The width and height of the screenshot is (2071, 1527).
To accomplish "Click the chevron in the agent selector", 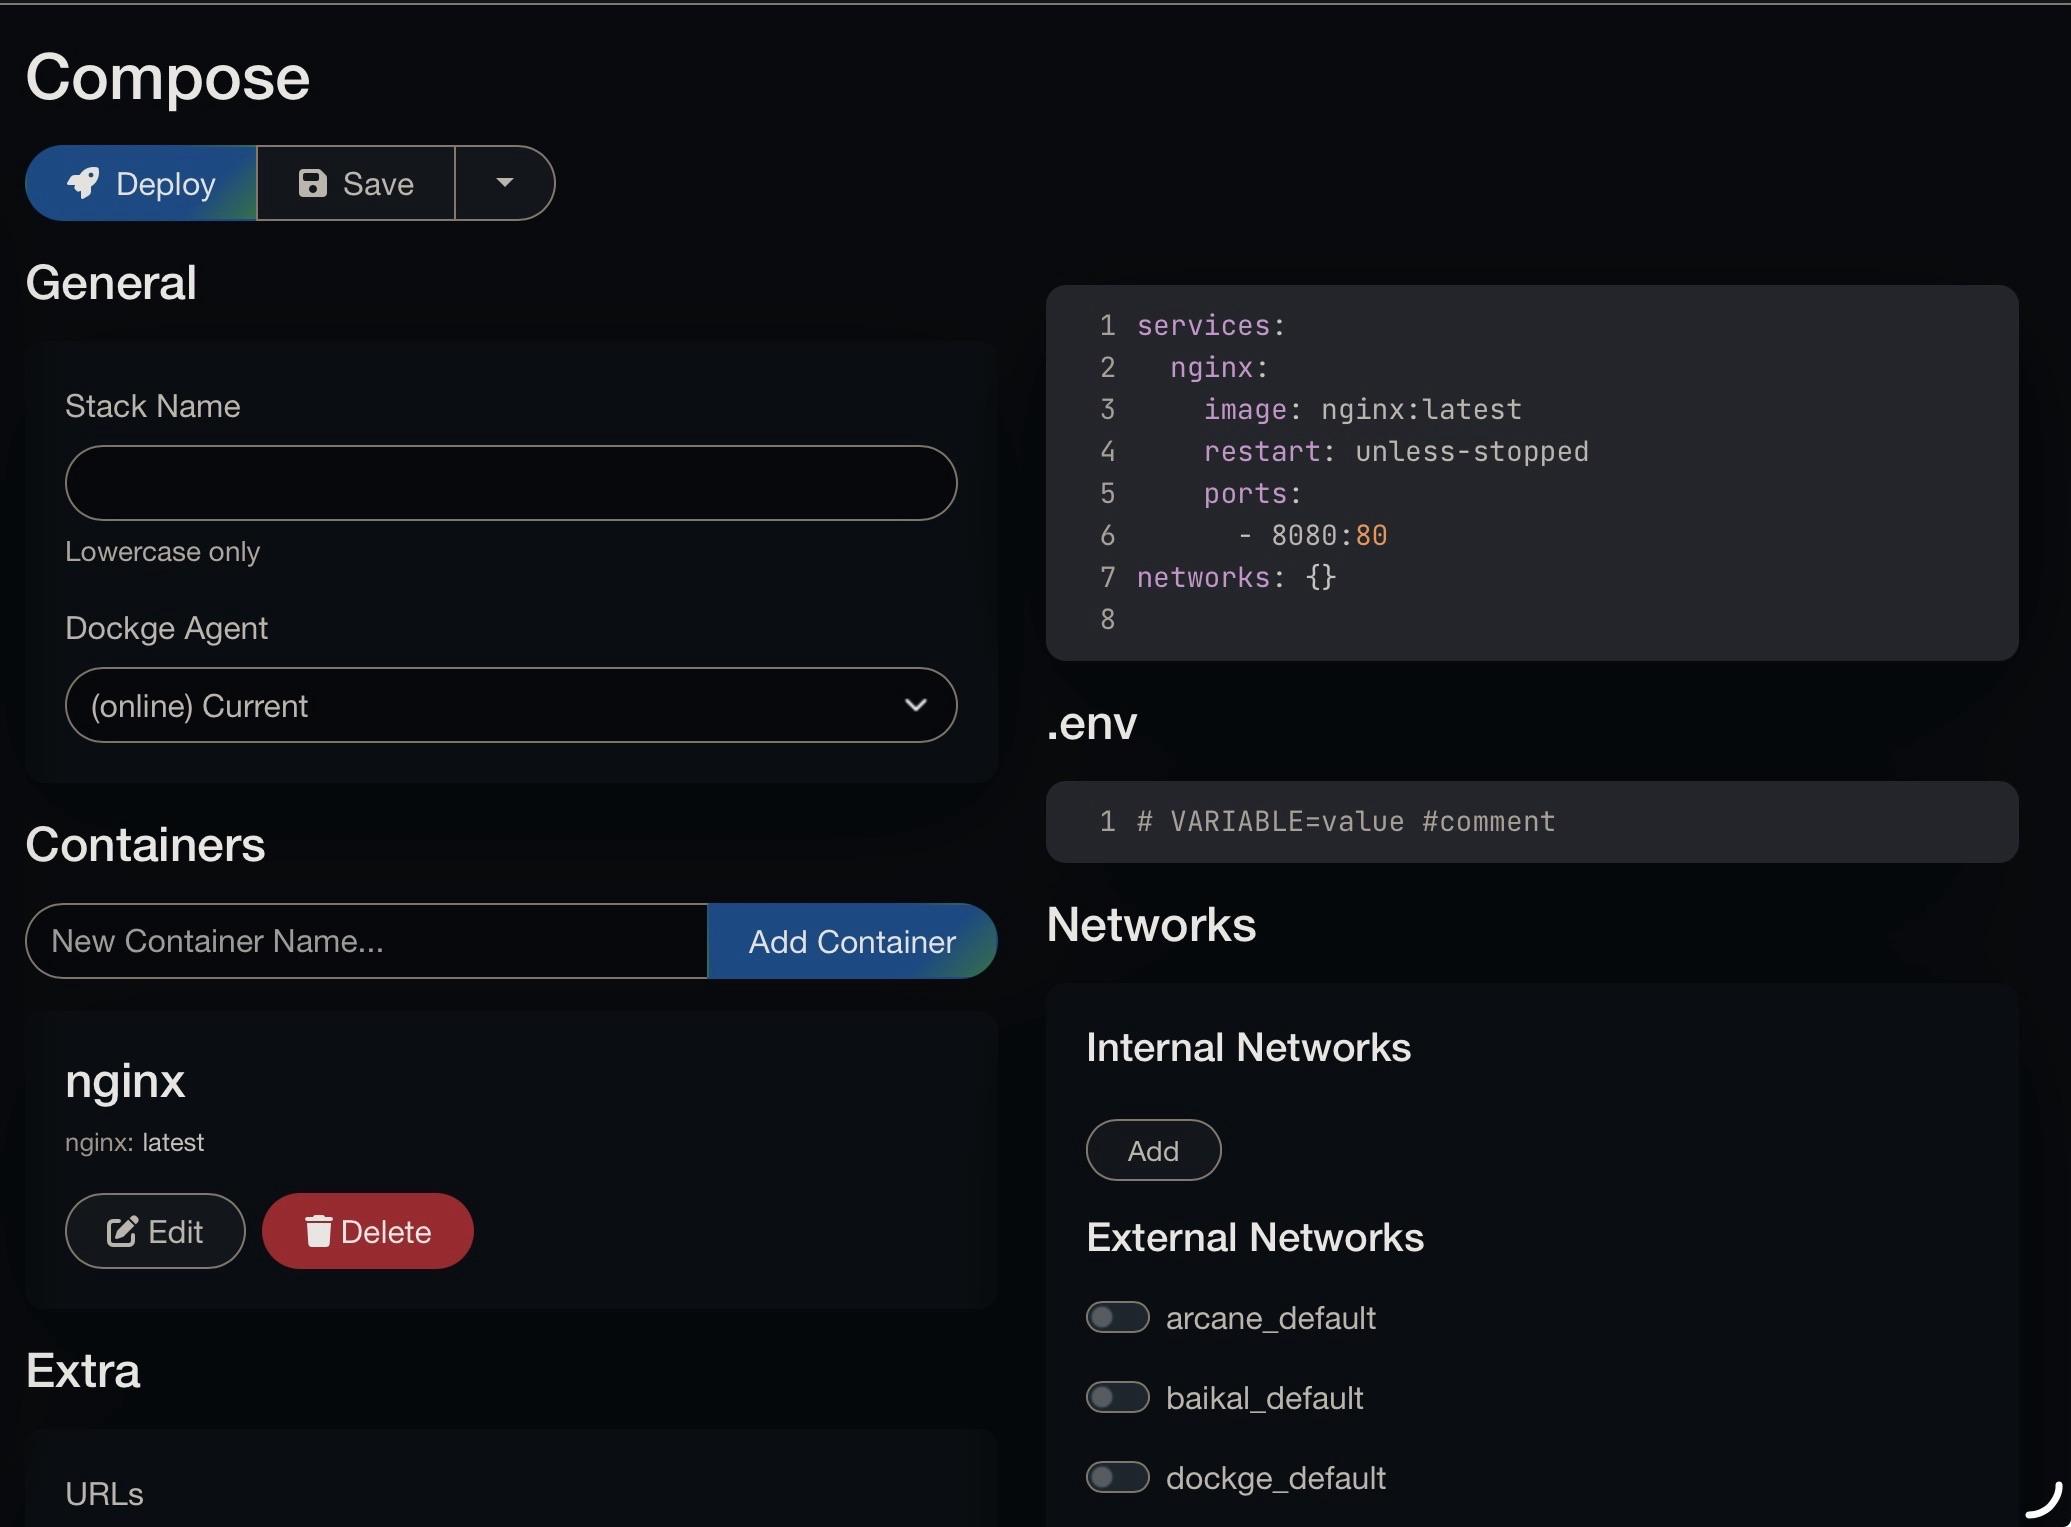I will (x=915, y=705).
